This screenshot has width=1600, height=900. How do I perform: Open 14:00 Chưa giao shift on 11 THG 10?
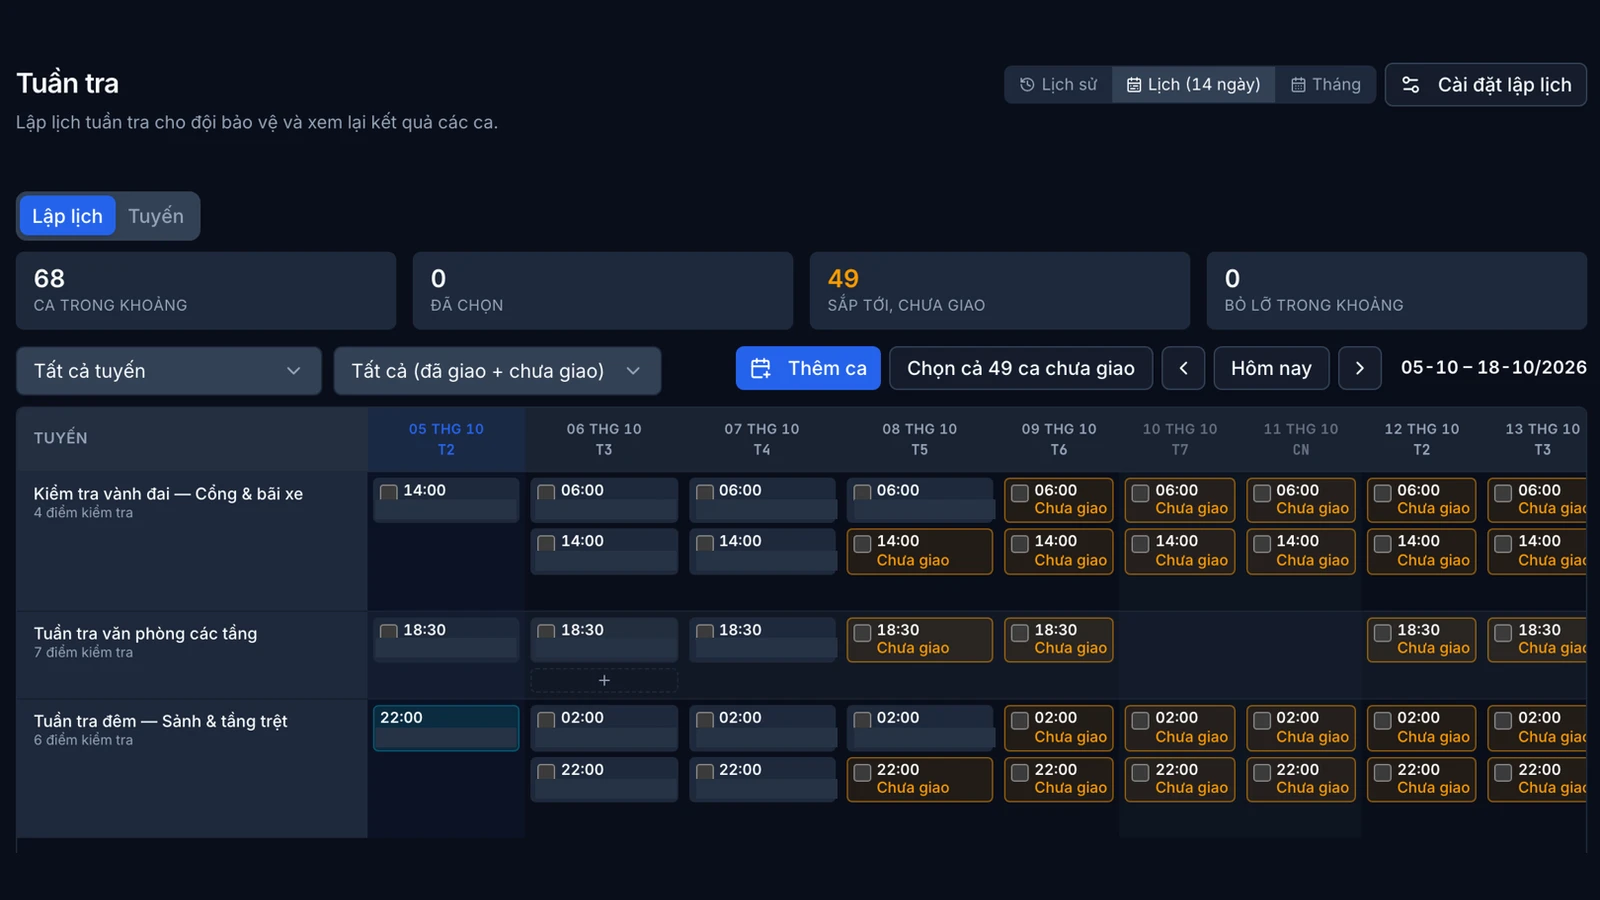[x=1301, y=551]
